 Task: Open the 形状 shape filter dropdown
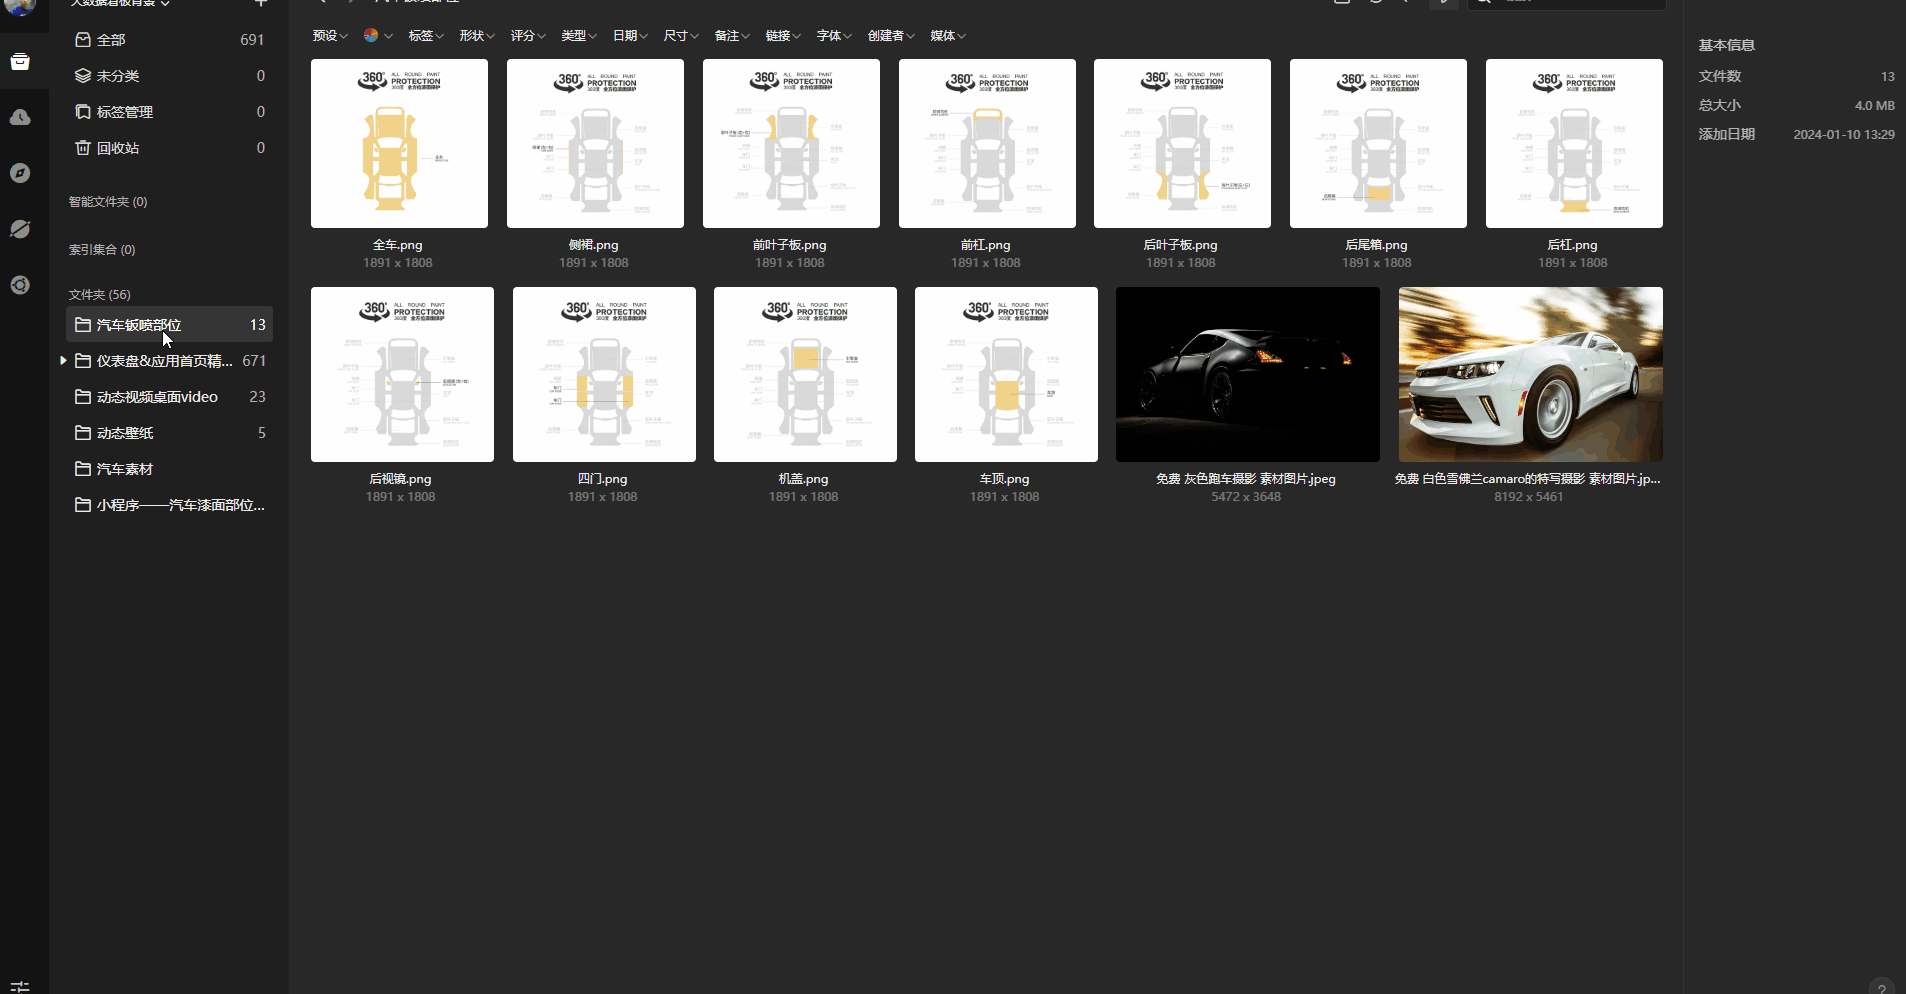pyautogui.click(x=477, y=36)
